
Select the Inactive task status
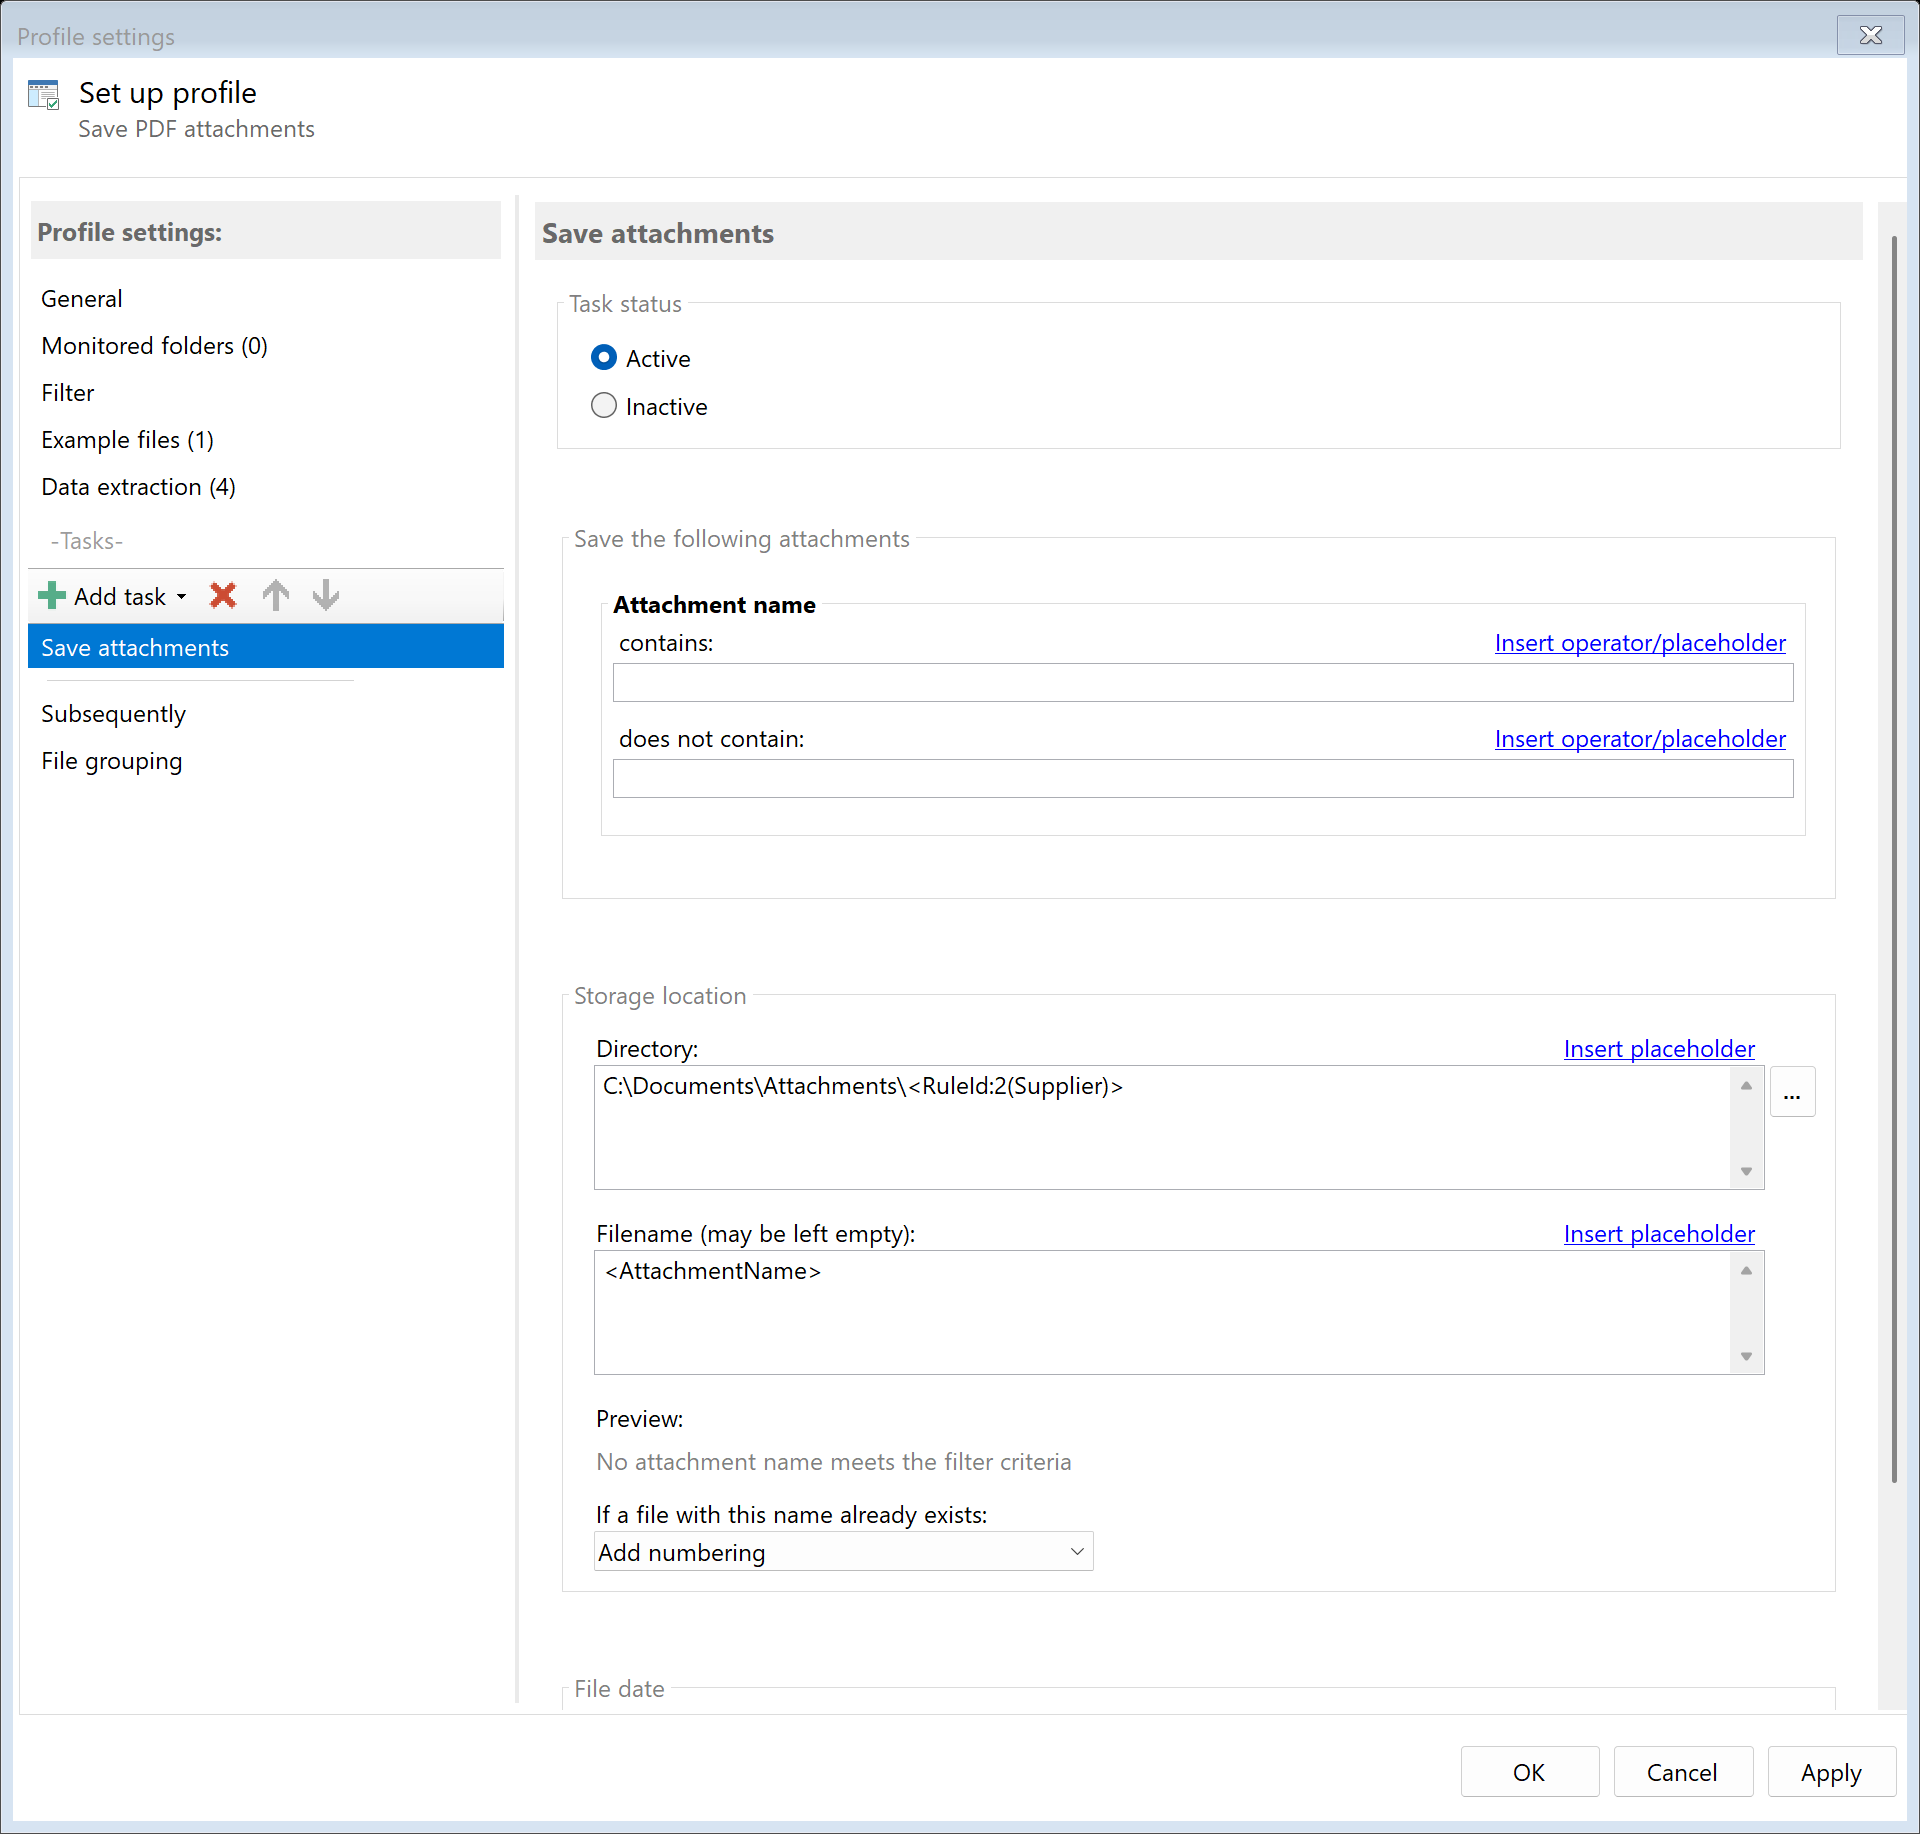pos(604,406)
